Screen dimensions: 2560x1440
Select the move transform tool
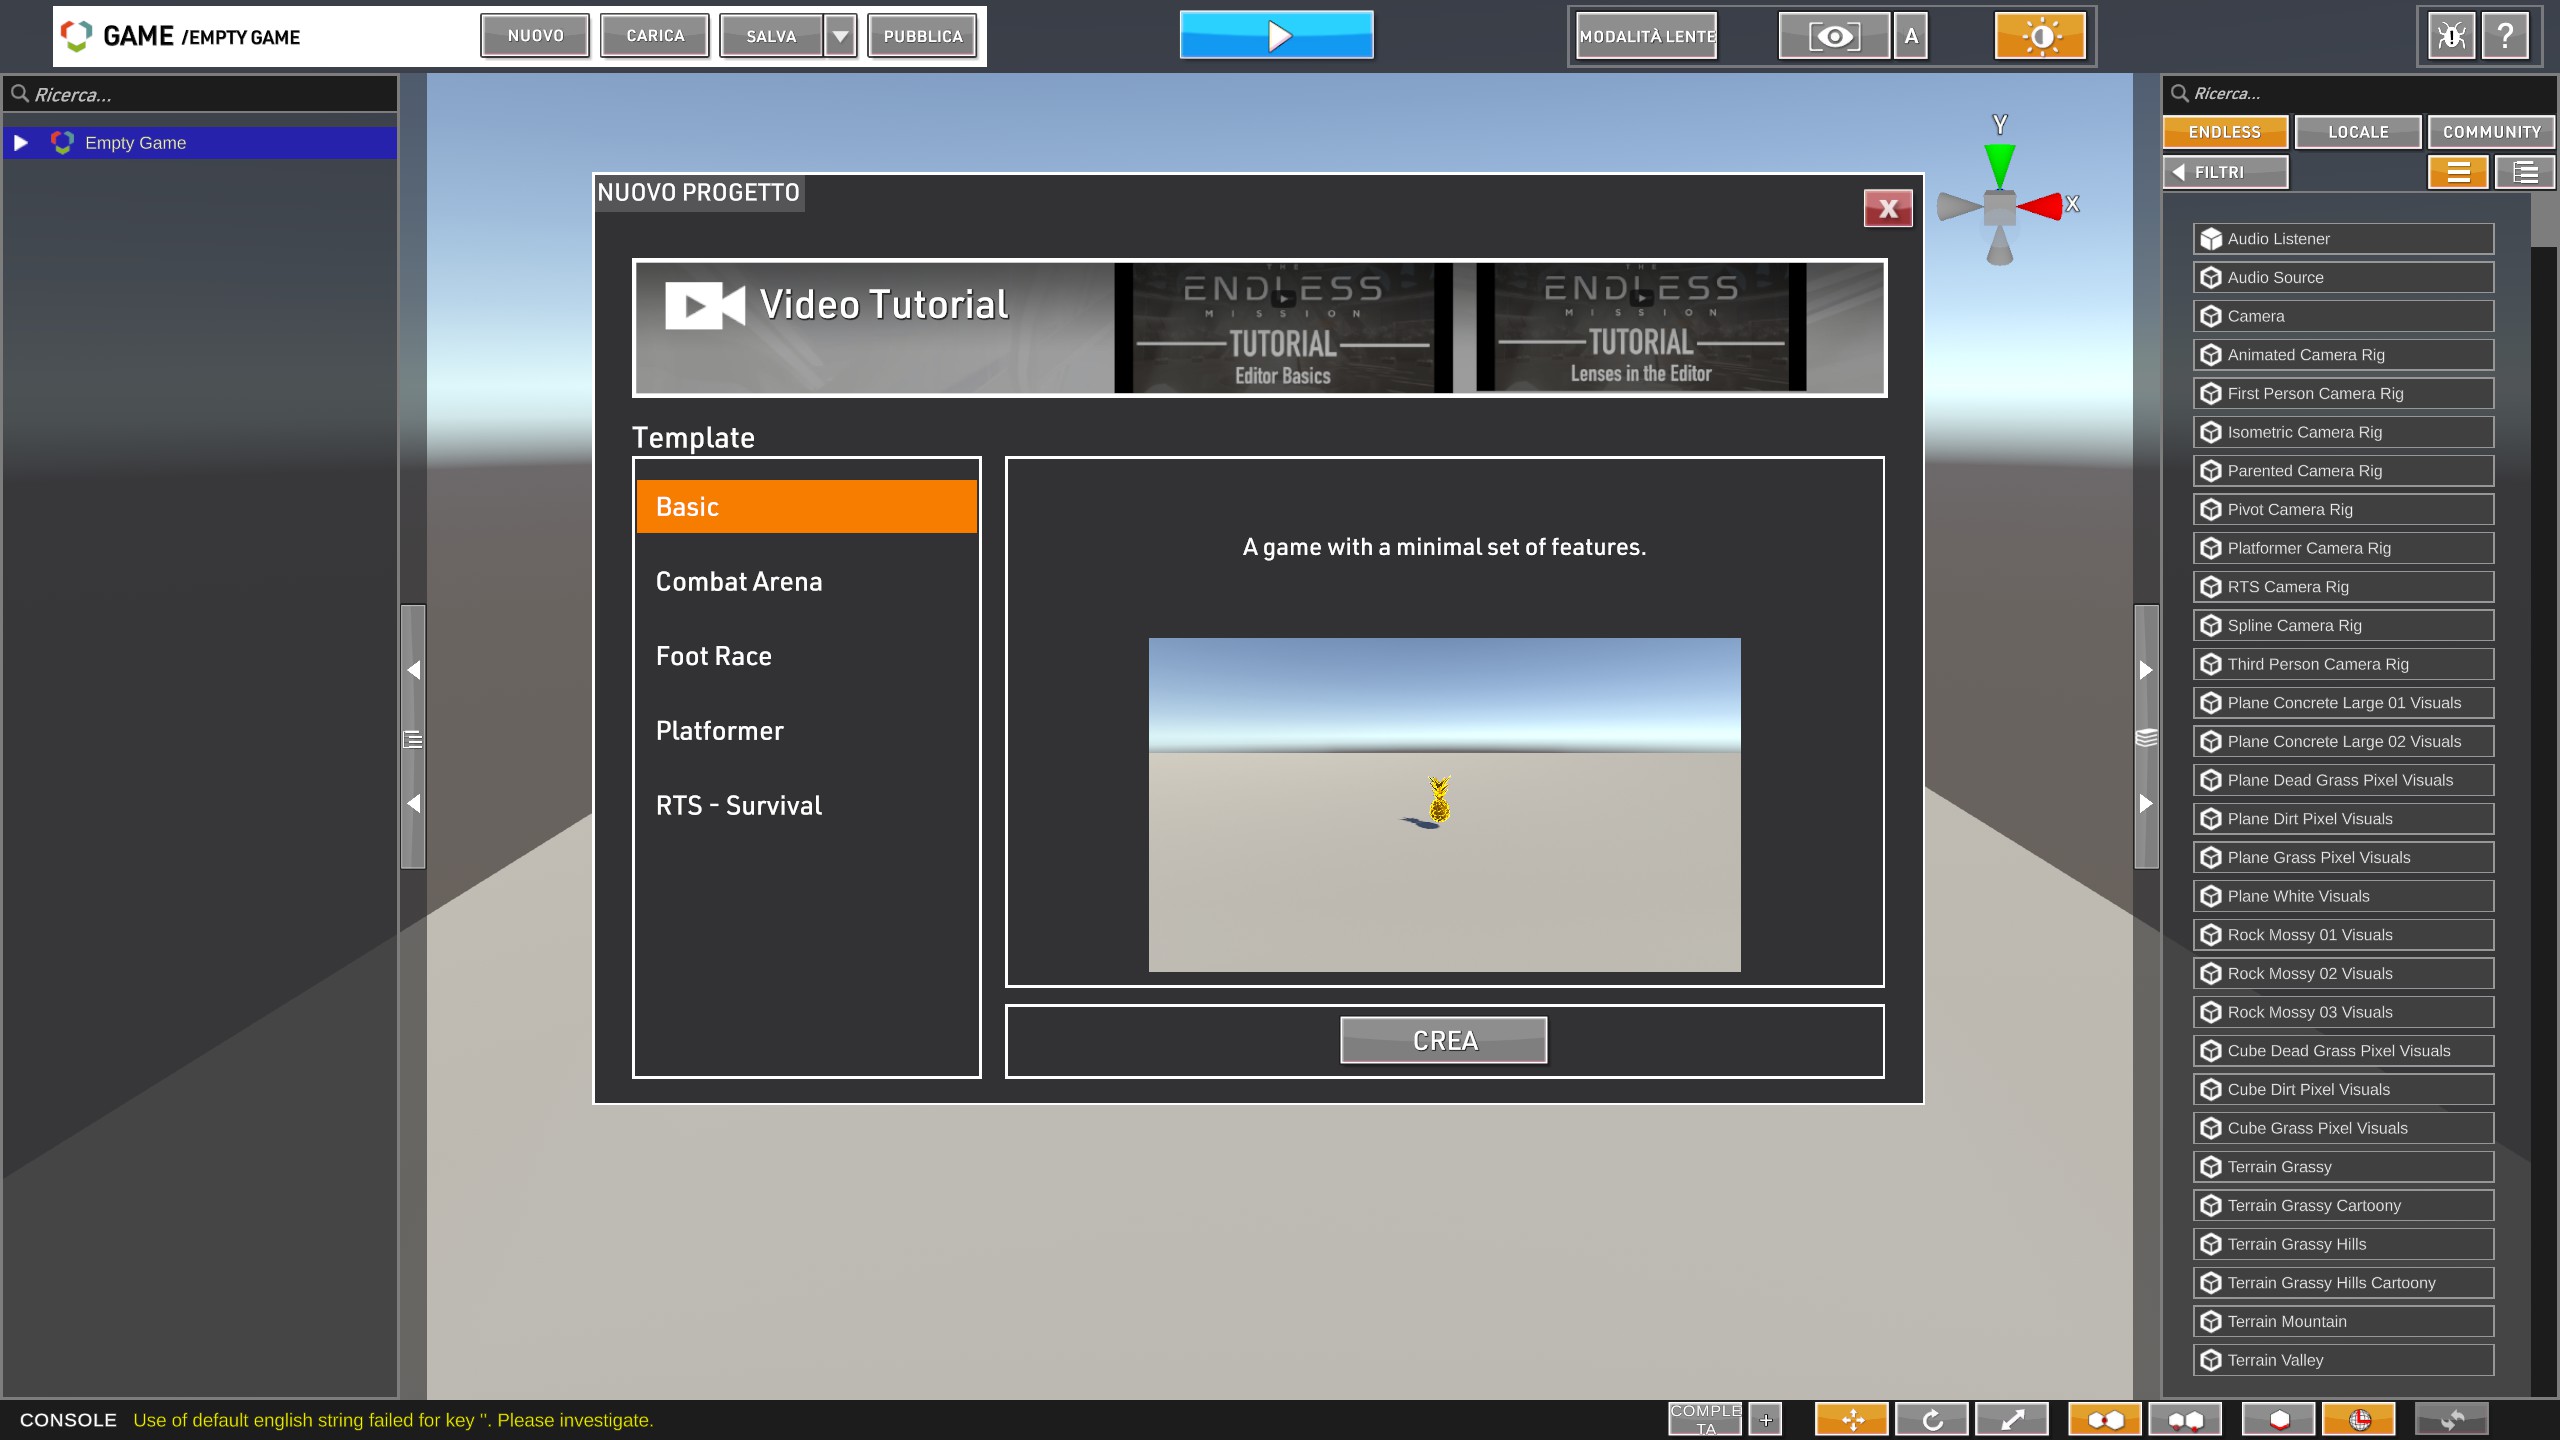tap(1852, 1419)
